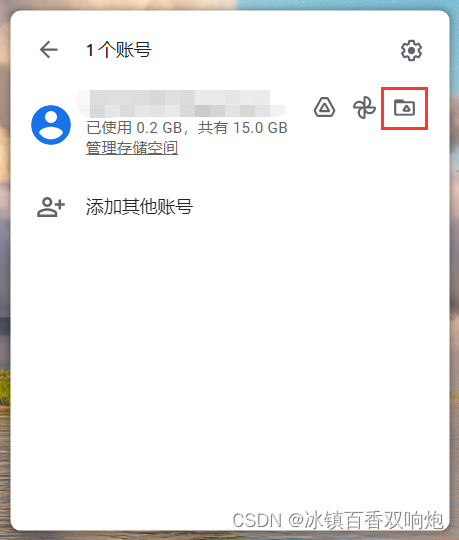Open the Drive folder icon in red box
Viewport: 459px width, 540px height.
click(x=404, y=108)
